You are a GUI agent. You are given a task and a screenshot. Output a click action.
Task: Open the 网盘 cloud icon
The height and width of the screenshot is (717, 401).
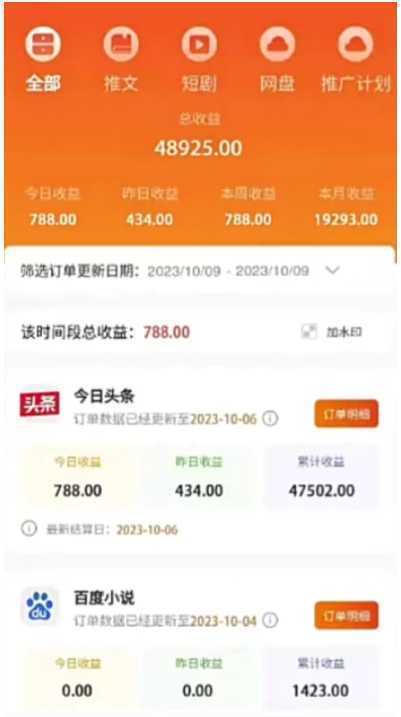(277, 44)
